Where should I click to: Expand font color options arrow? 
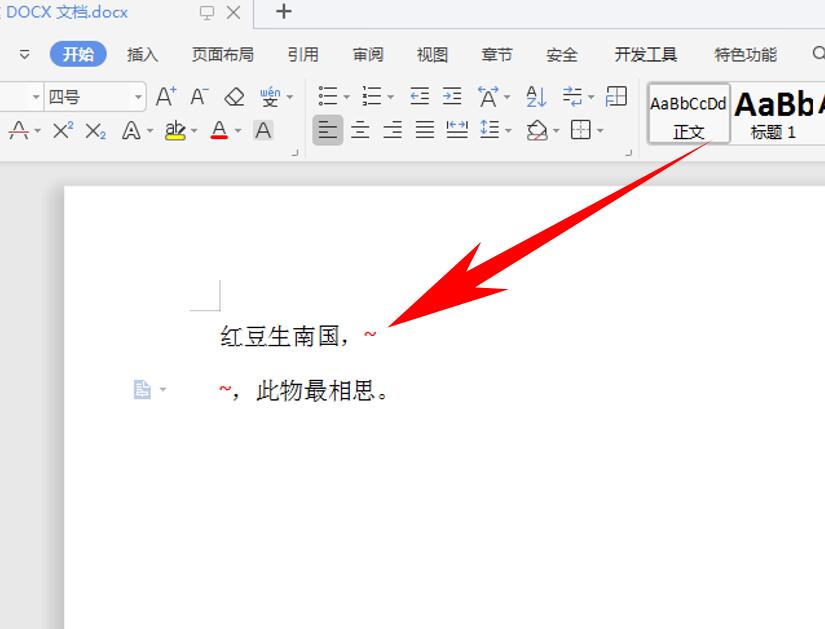pyautogui.click(x=238, y=131)
